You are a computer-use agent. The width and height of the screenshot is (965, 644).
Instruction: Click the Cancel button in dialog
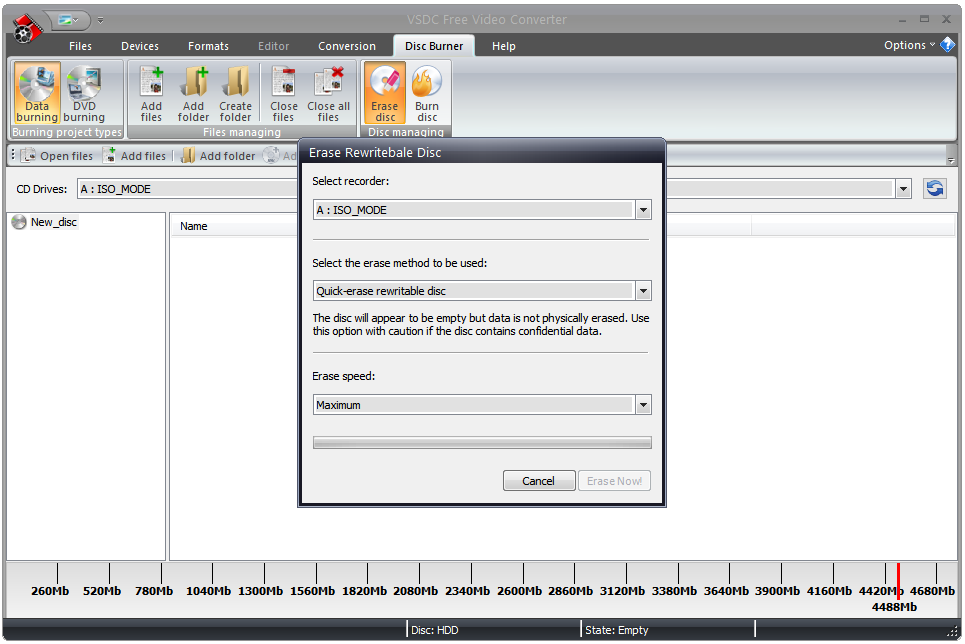[x=539, y=481]
